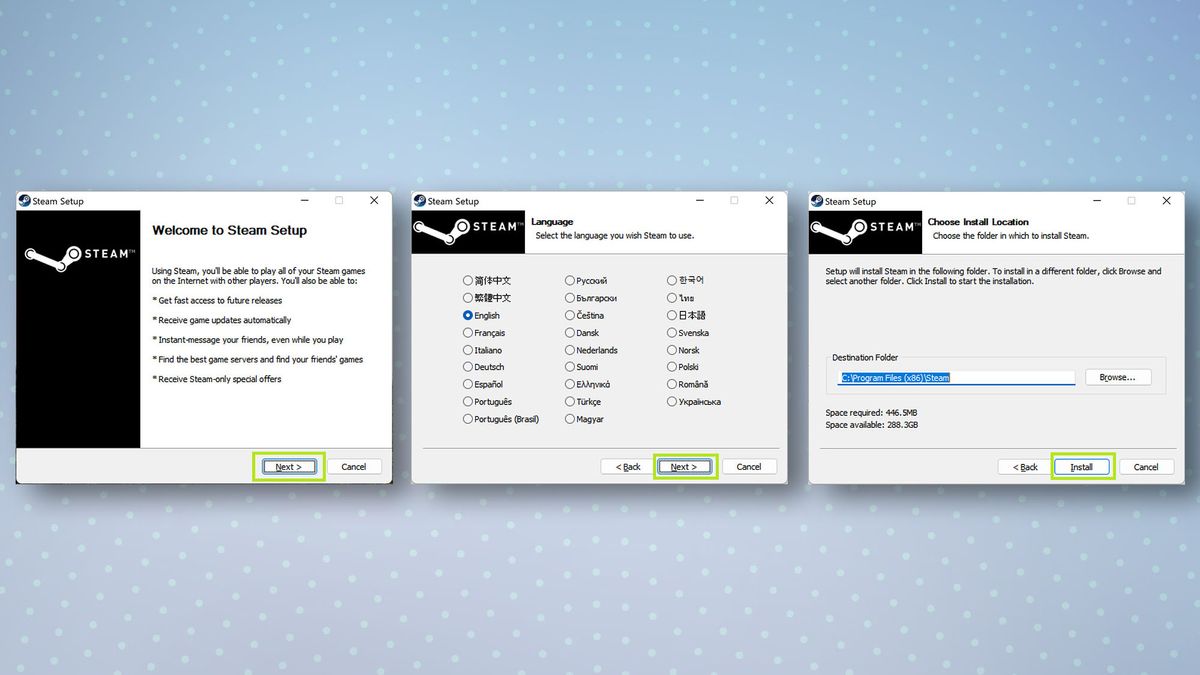Click the Steam icon in the Choose Install Location title bar
Screen dimensions: 1200x675
click(x=817, y=200)
